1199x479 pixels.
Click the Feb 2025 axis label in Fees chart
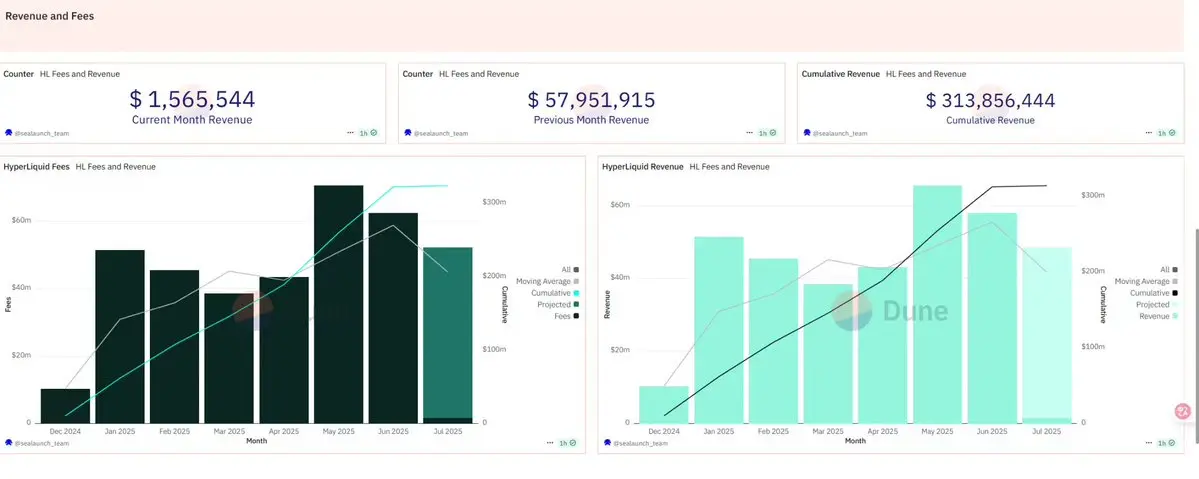174,432
